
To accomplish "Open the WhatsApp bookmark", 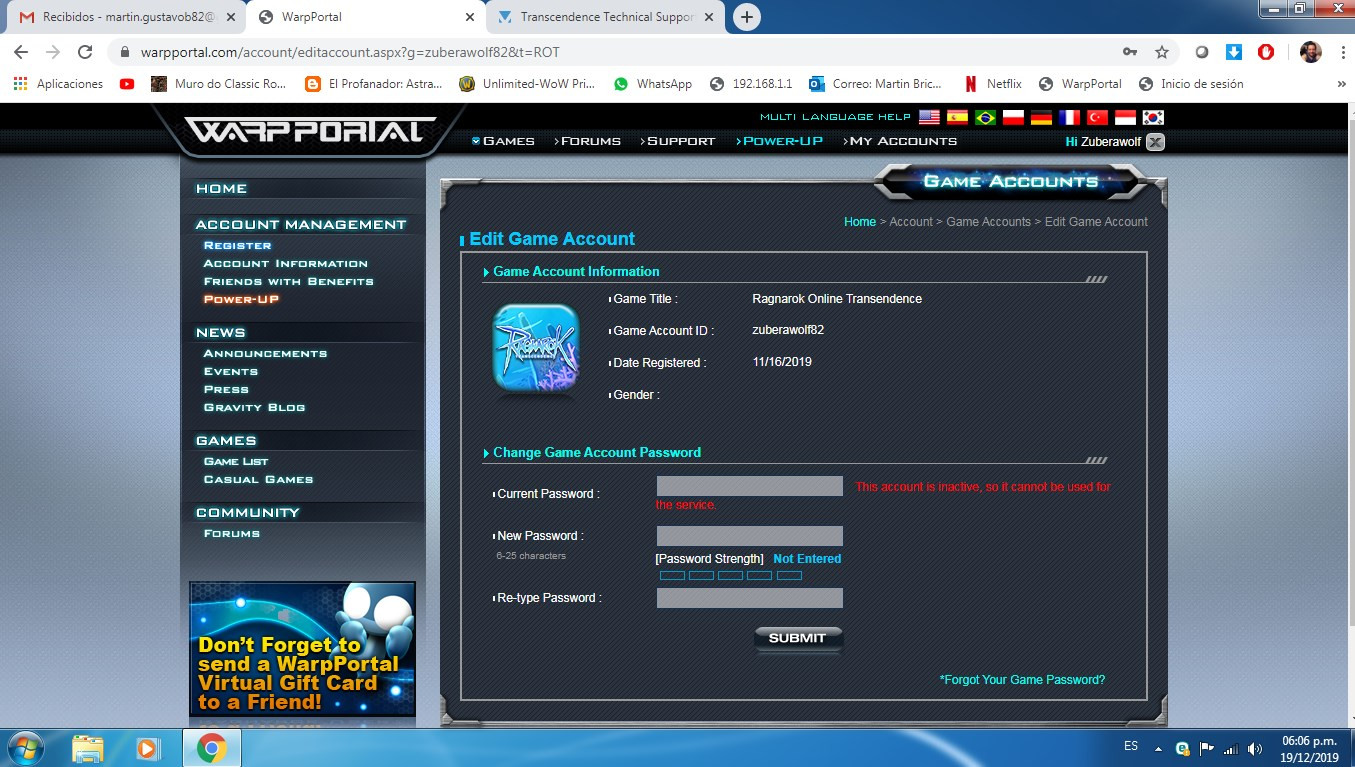I will pyautogui.click(x=653, y=84).
